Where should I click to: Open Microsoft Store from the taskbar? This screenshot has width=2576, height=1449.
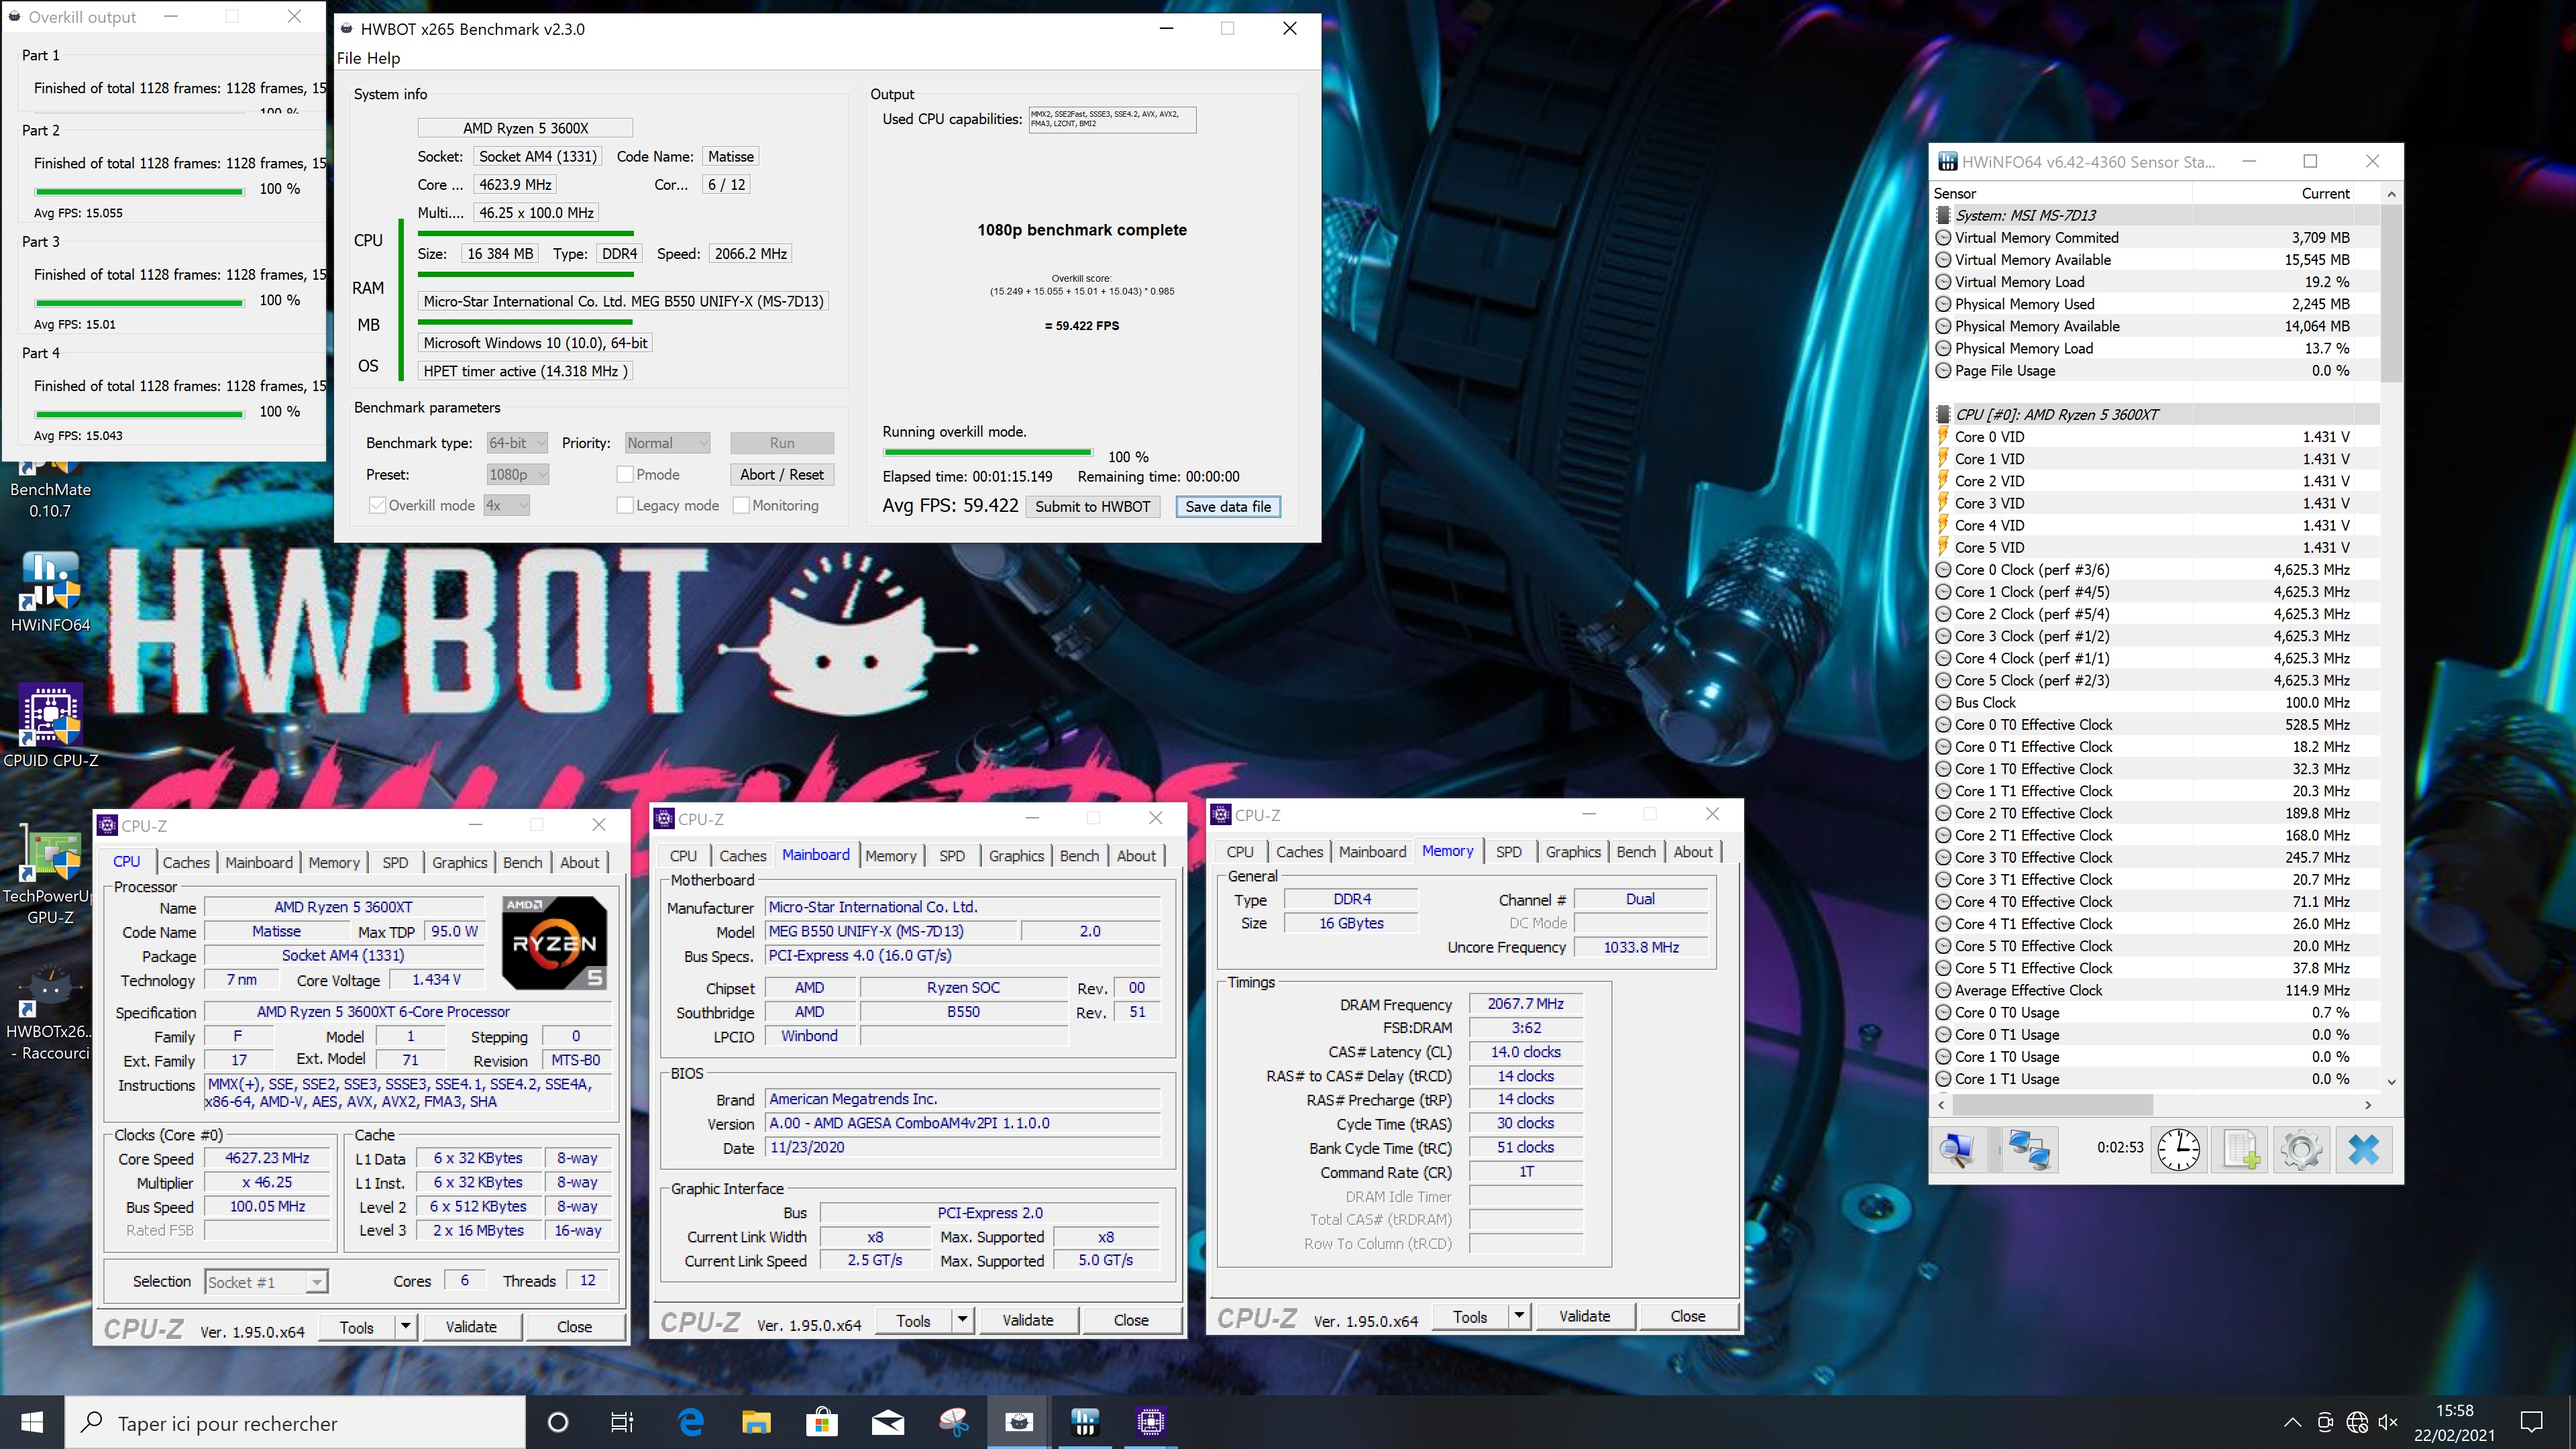822,1422
